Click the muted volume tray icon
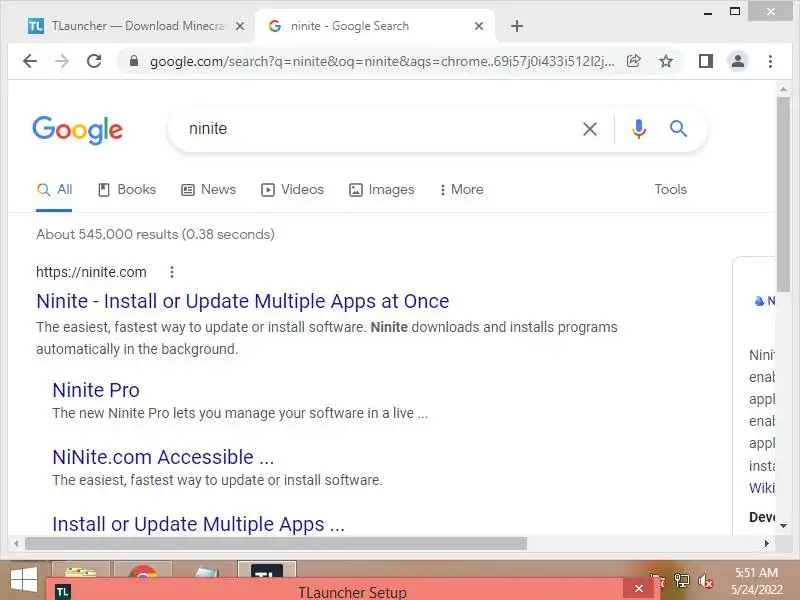 tap(706, 581)
